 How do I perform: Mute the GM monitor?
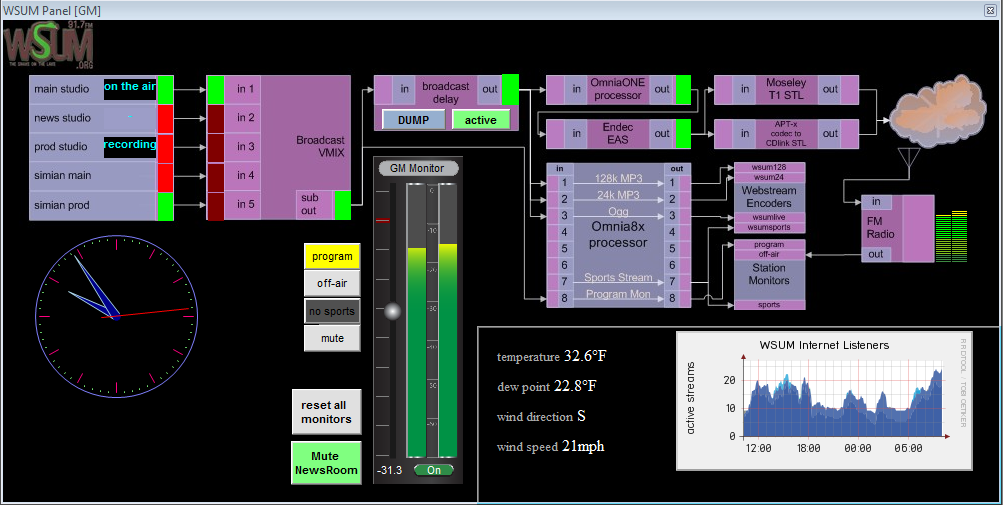tap(332, 338)
